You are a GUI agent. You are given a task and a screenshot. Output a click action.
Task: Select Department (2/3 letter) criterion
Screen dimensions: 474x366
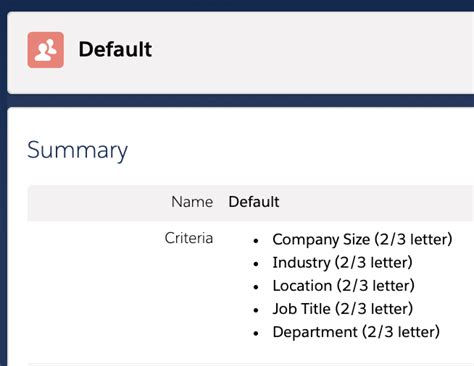[x=356, y=332]
